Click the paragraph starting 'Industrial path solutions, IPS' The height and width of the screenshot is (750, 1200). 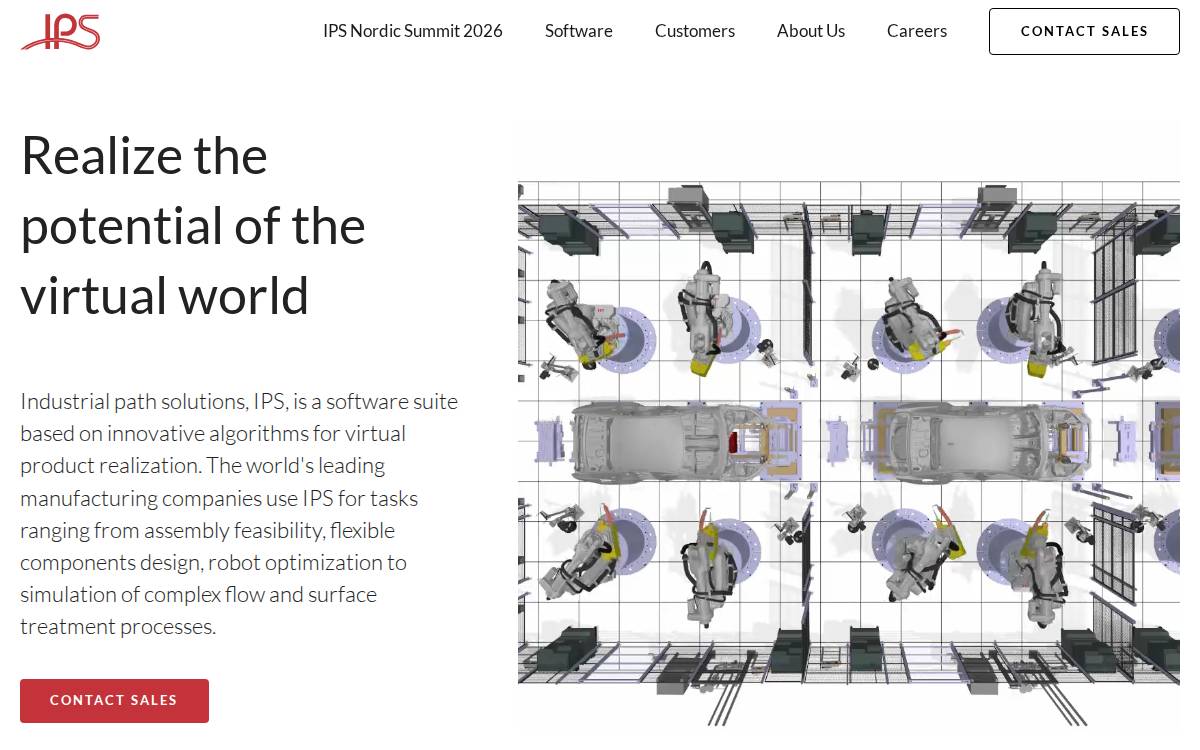coord(240,514)
